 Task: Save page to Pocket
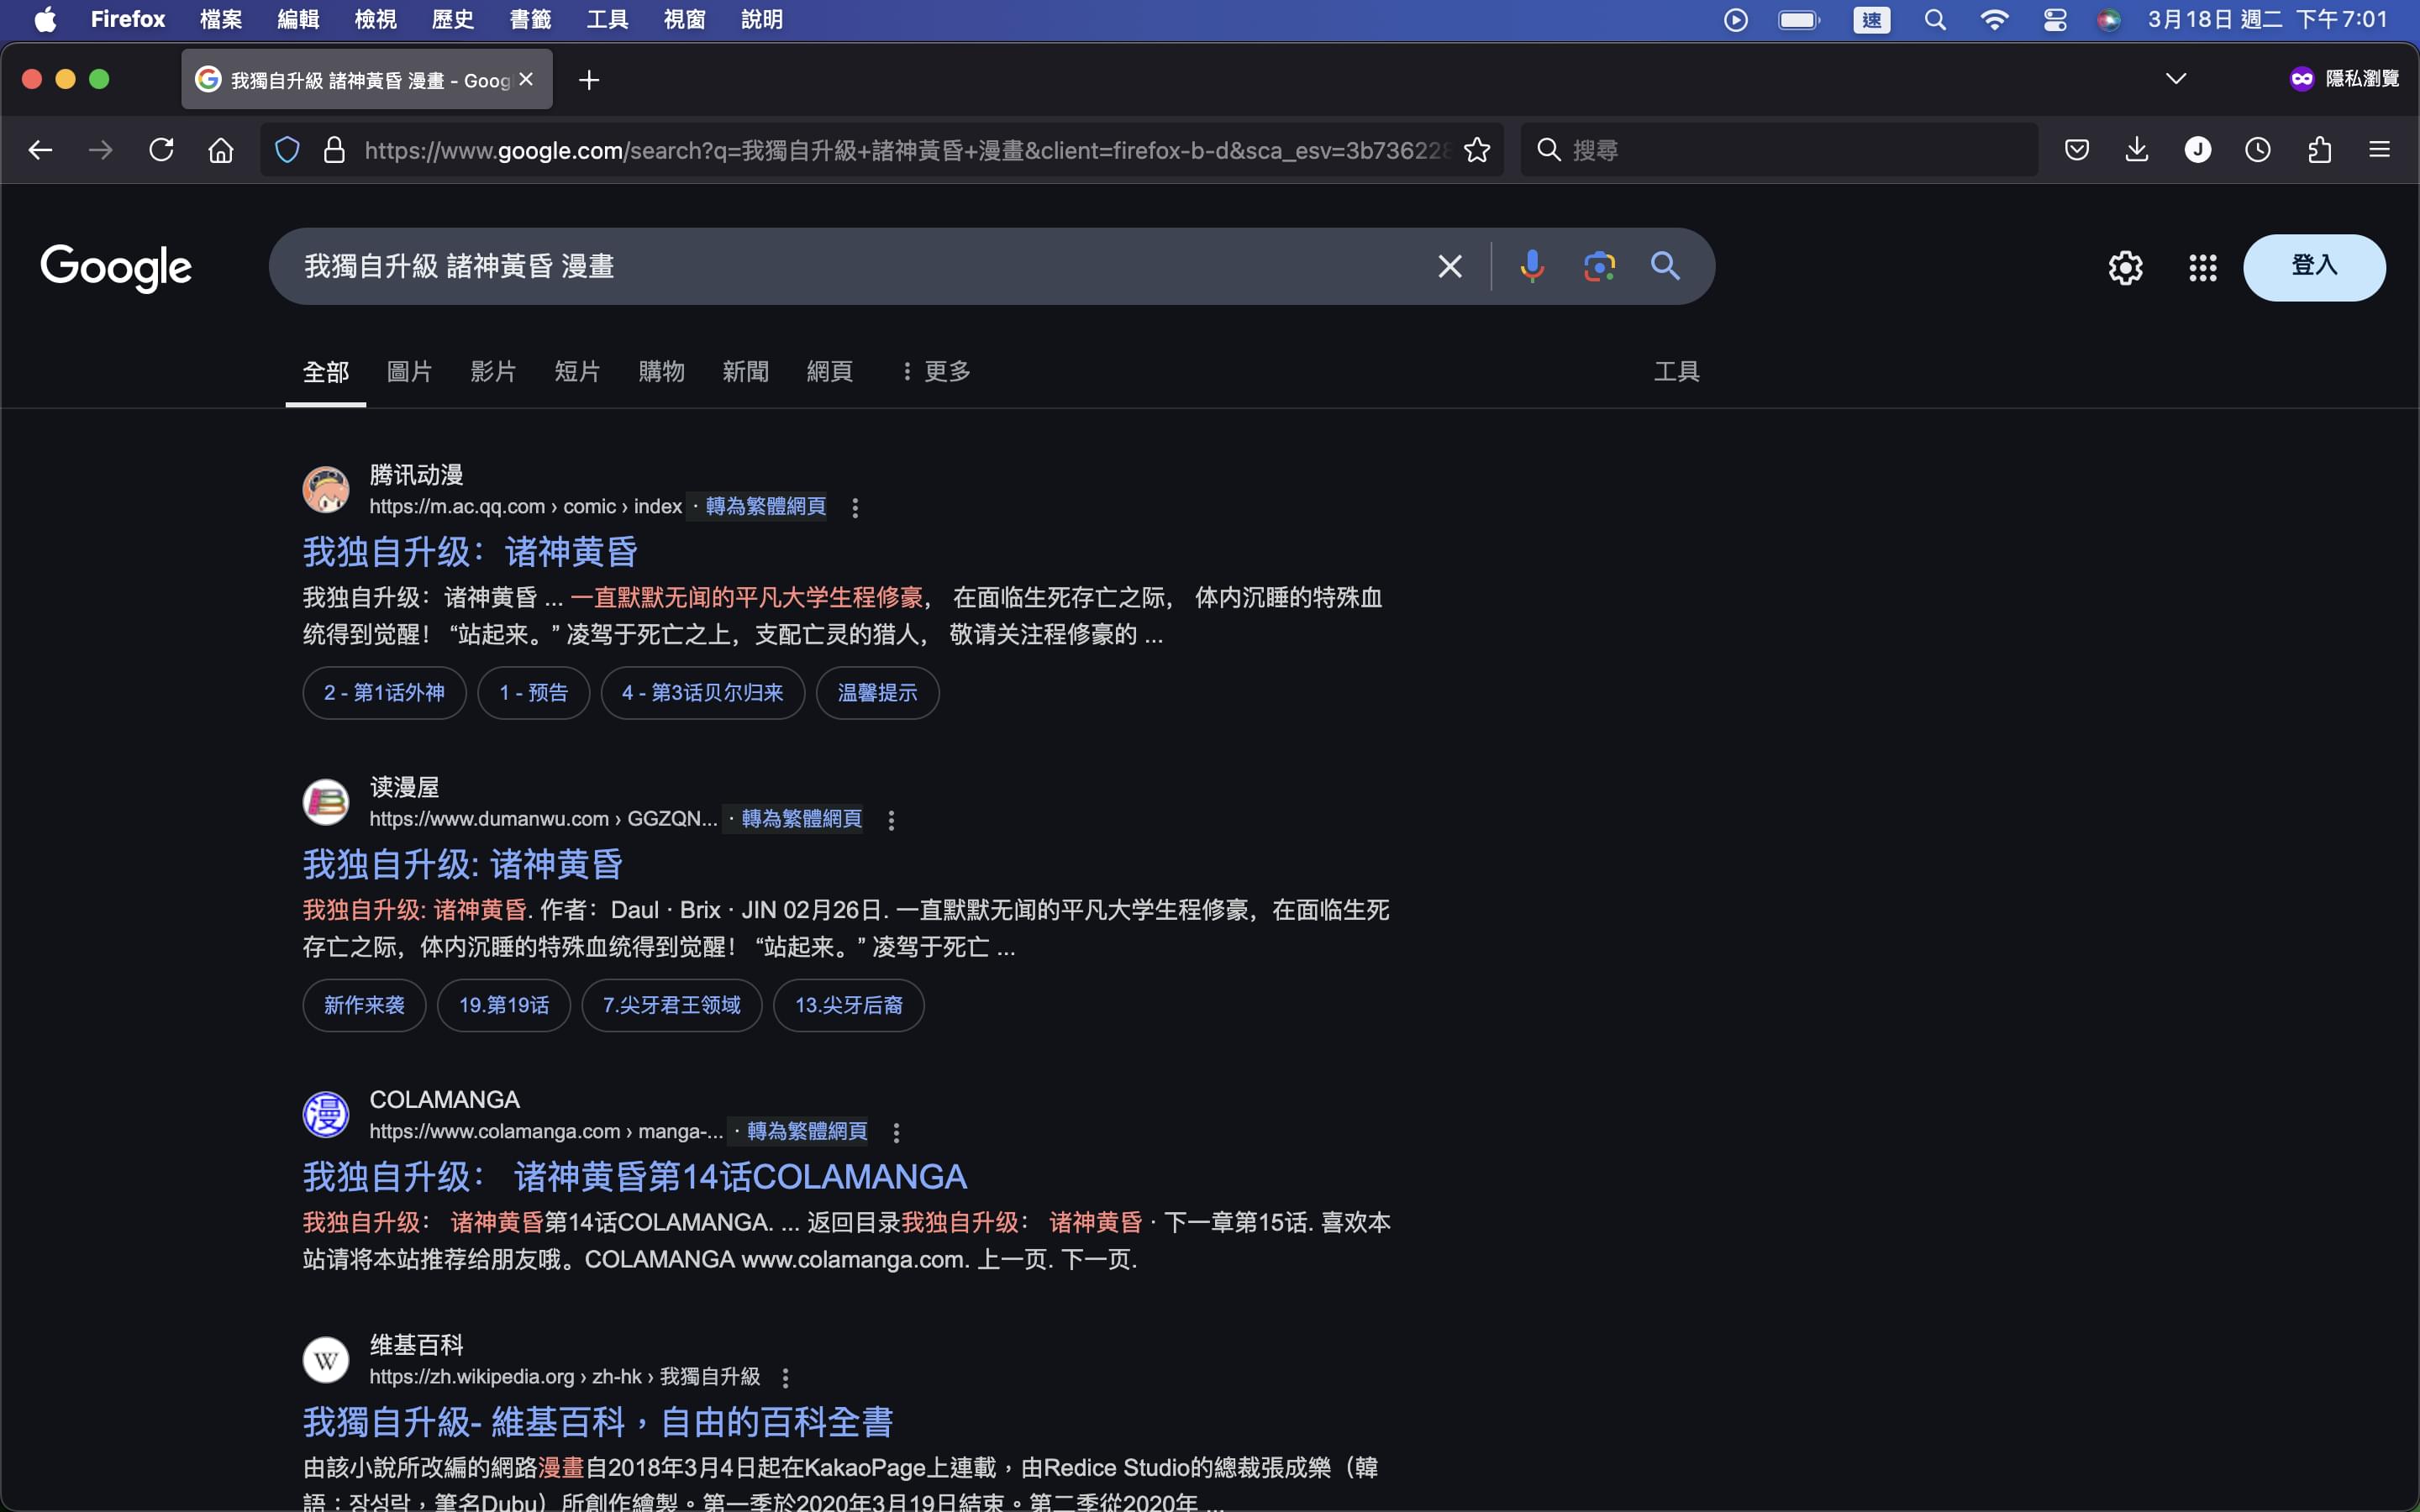(2077, 150)
